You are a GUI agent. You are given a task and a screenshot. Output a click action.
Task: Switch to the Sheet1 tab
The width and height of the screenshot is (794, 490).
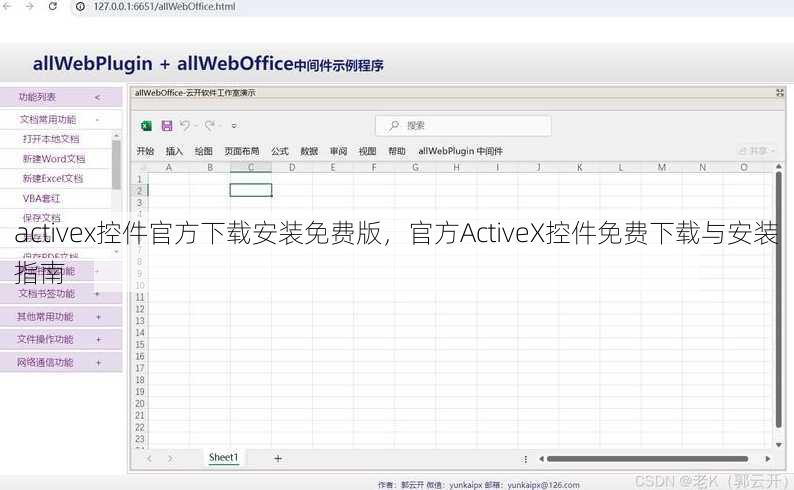223,458
